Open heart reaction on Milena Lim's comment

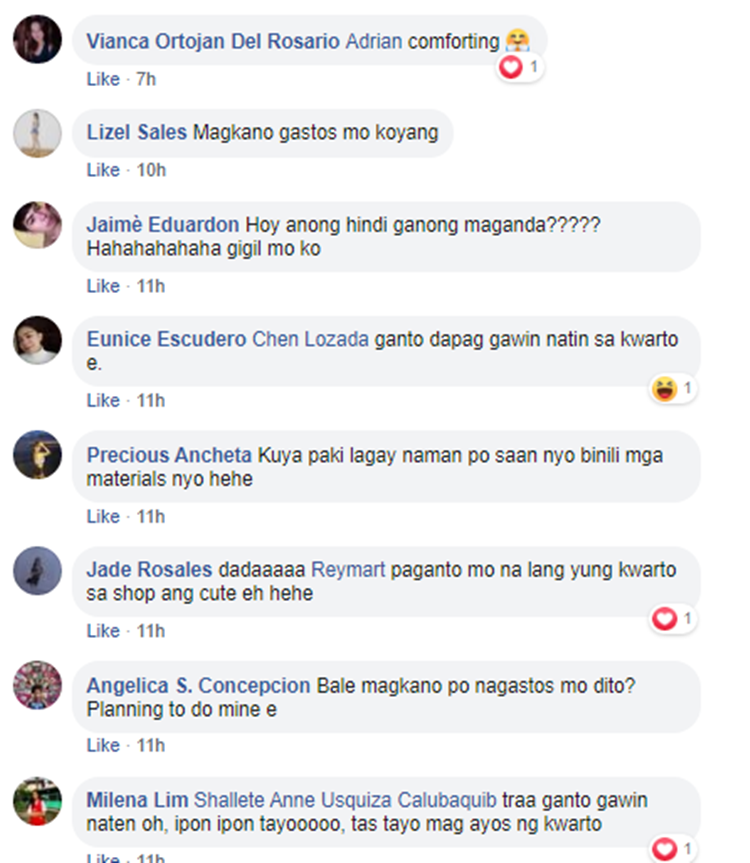672,849
